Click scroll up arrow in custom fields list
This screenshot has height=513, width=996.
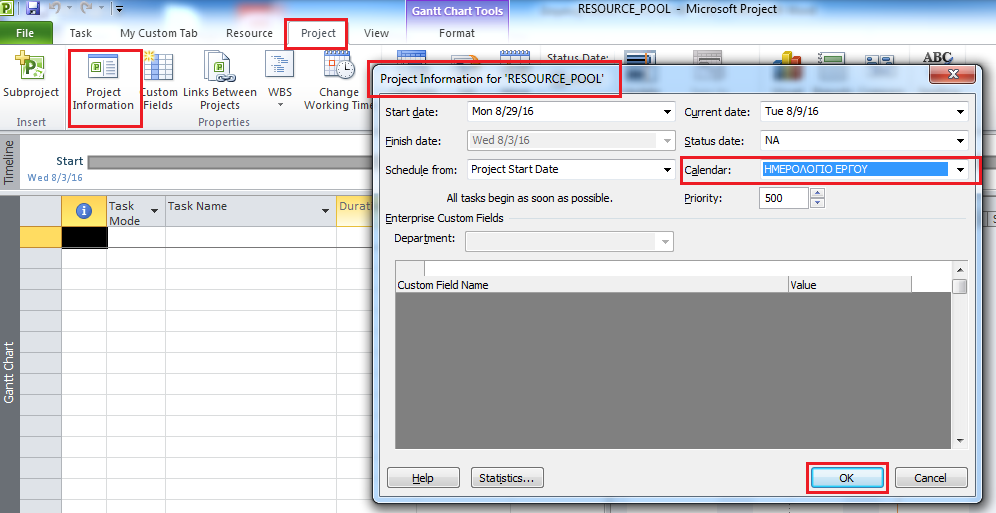tap(960, 270)
